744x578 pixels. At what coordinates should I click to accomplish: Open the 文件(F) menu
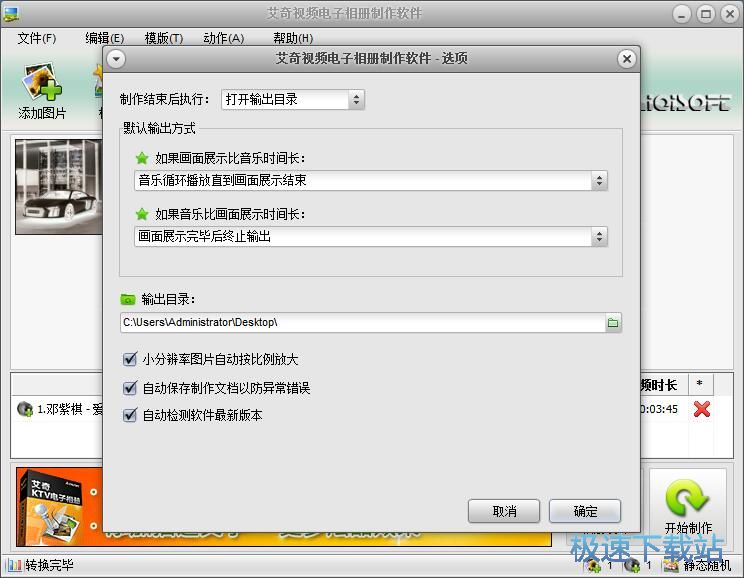click(x=37, y=38)
